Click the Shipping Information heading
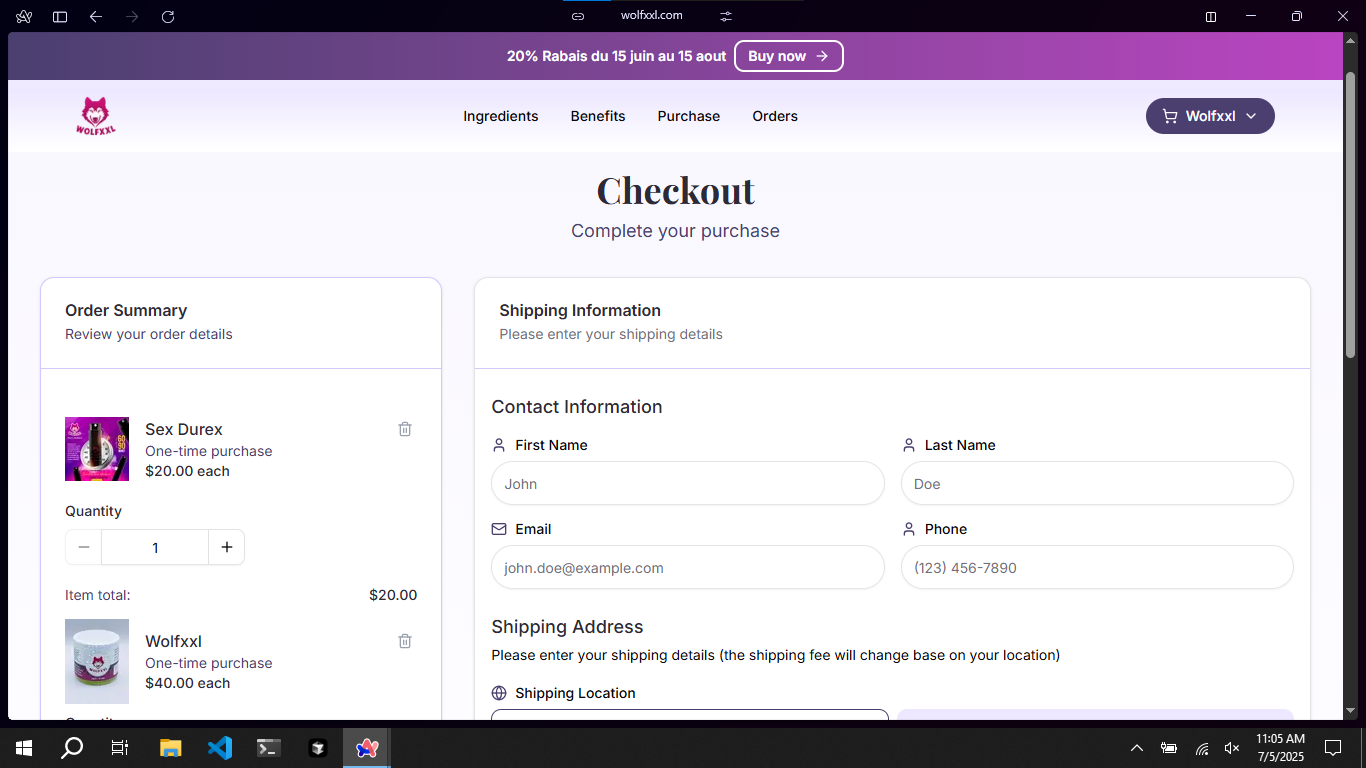The width and height of the screenshot is (1366, 768). 580,310
